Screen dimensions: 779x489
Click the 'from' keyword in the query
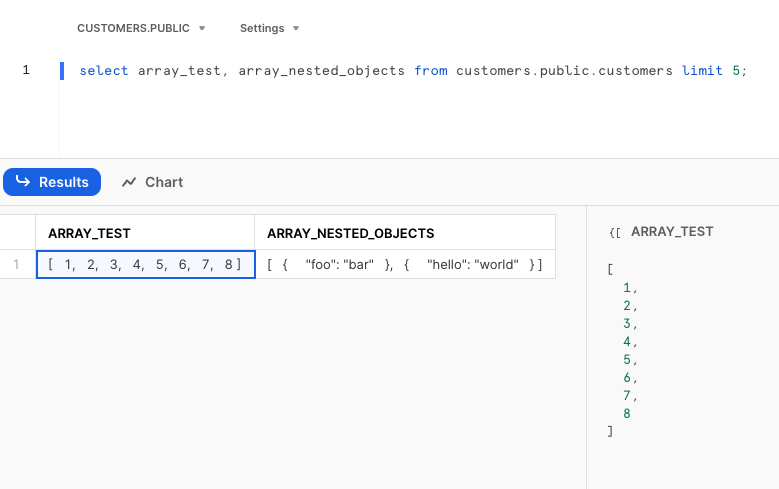[431, 71]
